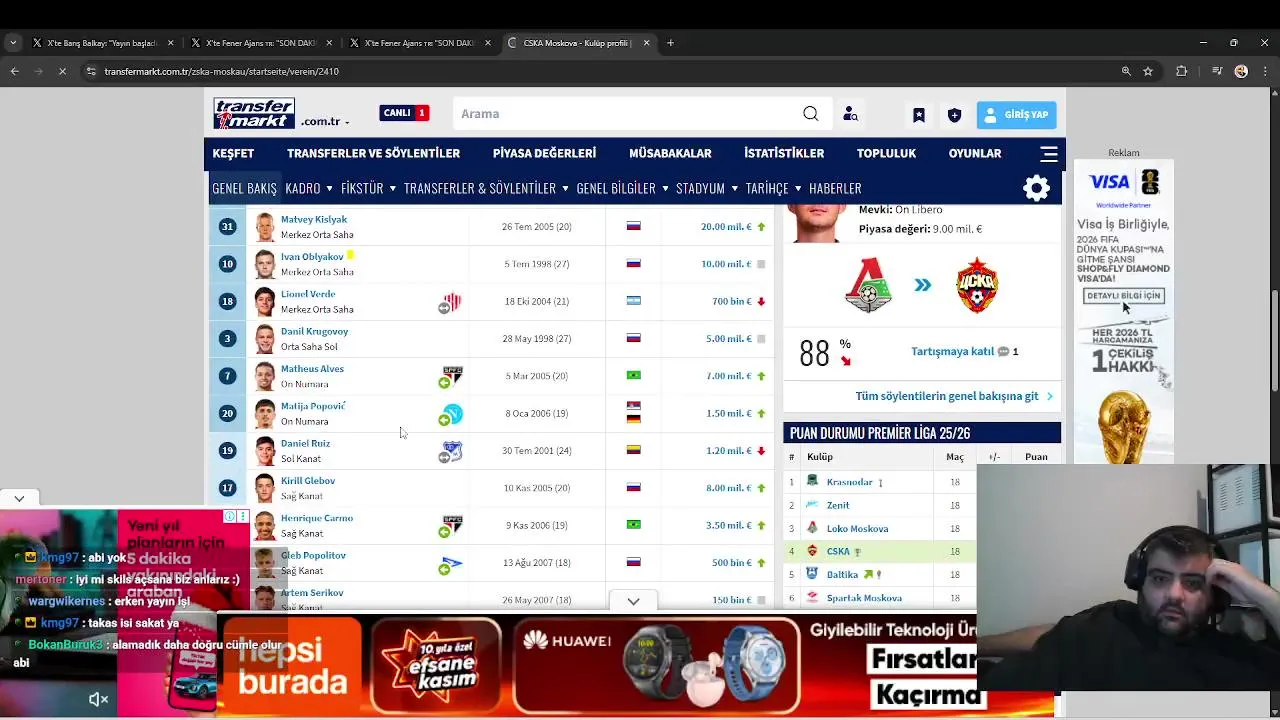Open the Tartışmaya katıl discussion link
The height and width of the screenshot is (720, 1280).
952,351
